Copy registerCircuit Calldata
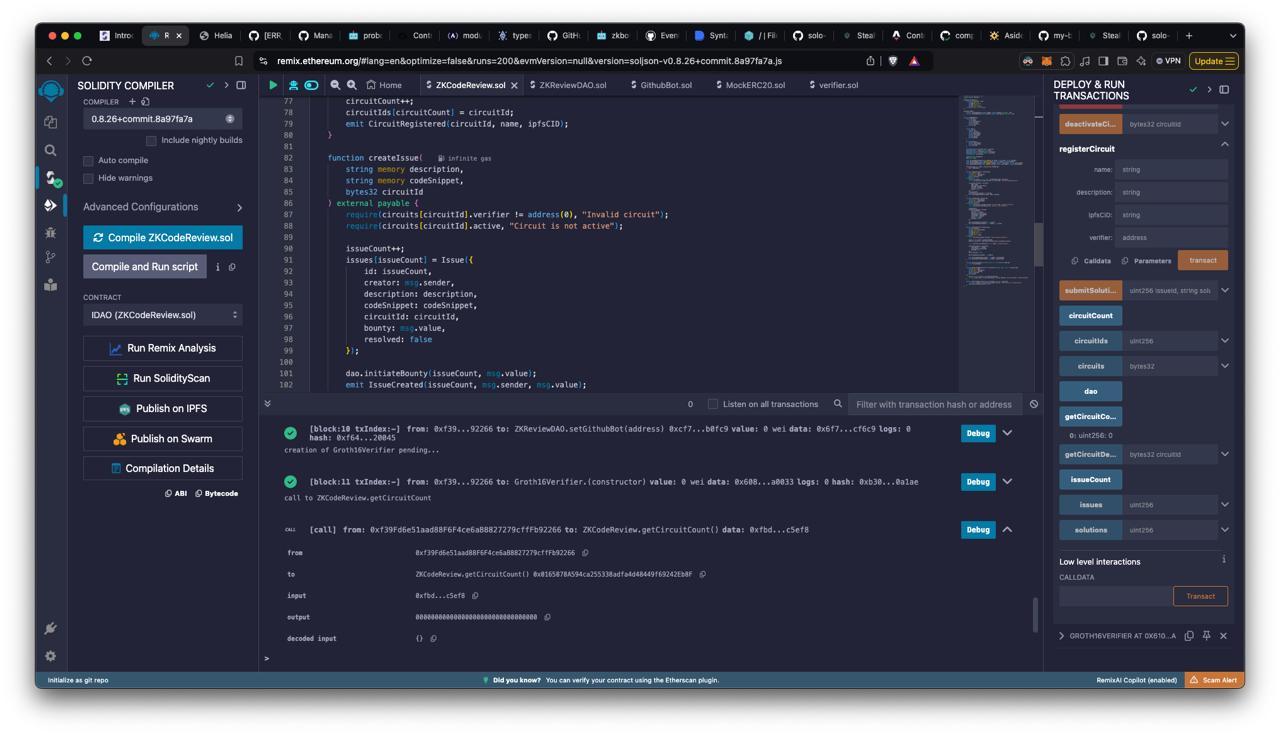Screen dimensions: 1280x735 (1091, 260)
